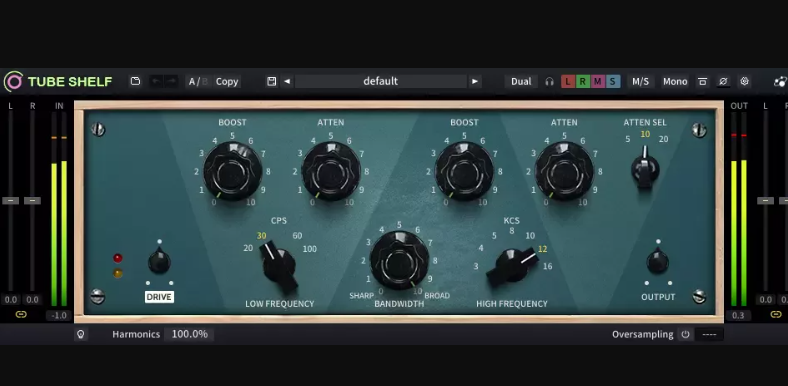Viewport: 788px width, 386px height.
Task: Toggle the output channel link icon
Action: click(776, 315)
